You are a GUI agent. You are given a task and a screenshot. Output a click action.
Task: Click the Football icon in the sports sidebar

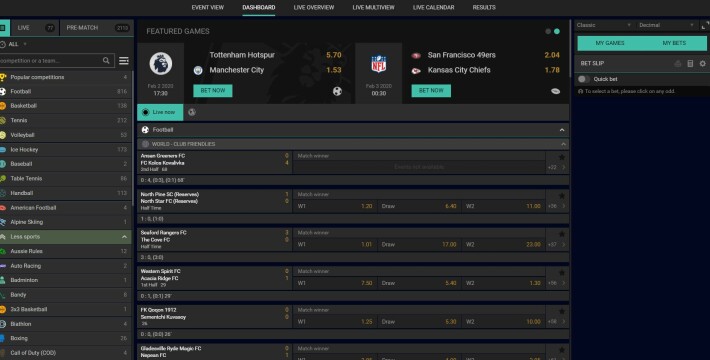(x=3, y=91)
